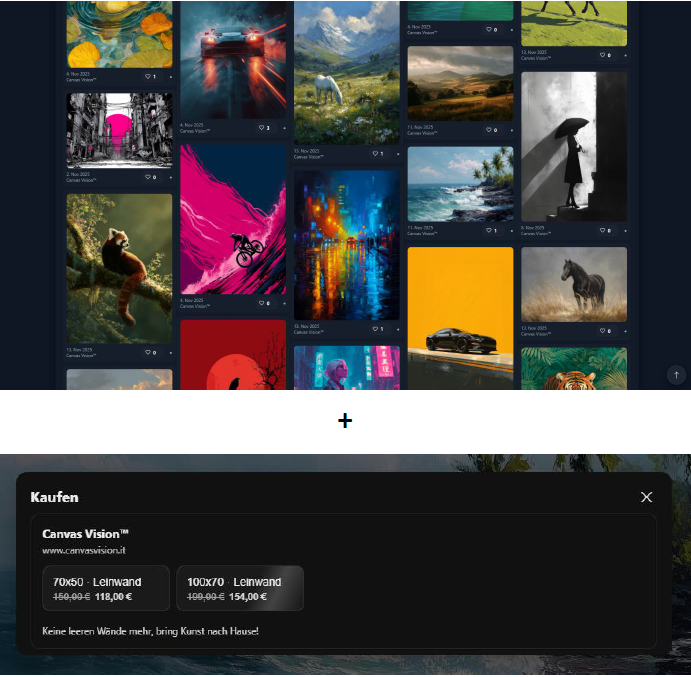The image size is (691, 677).
Task: Open more options under neon city painting
Action: 398,329
